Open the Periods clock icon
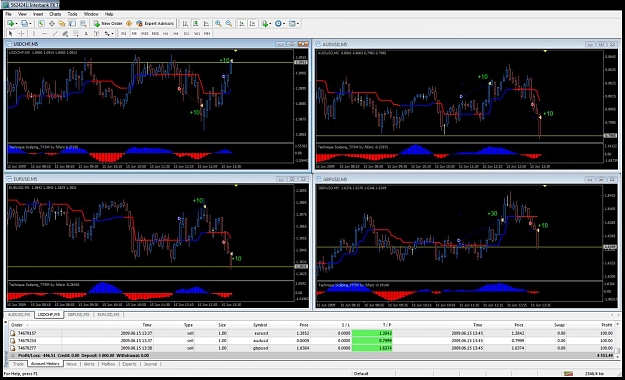 point(278,24)
